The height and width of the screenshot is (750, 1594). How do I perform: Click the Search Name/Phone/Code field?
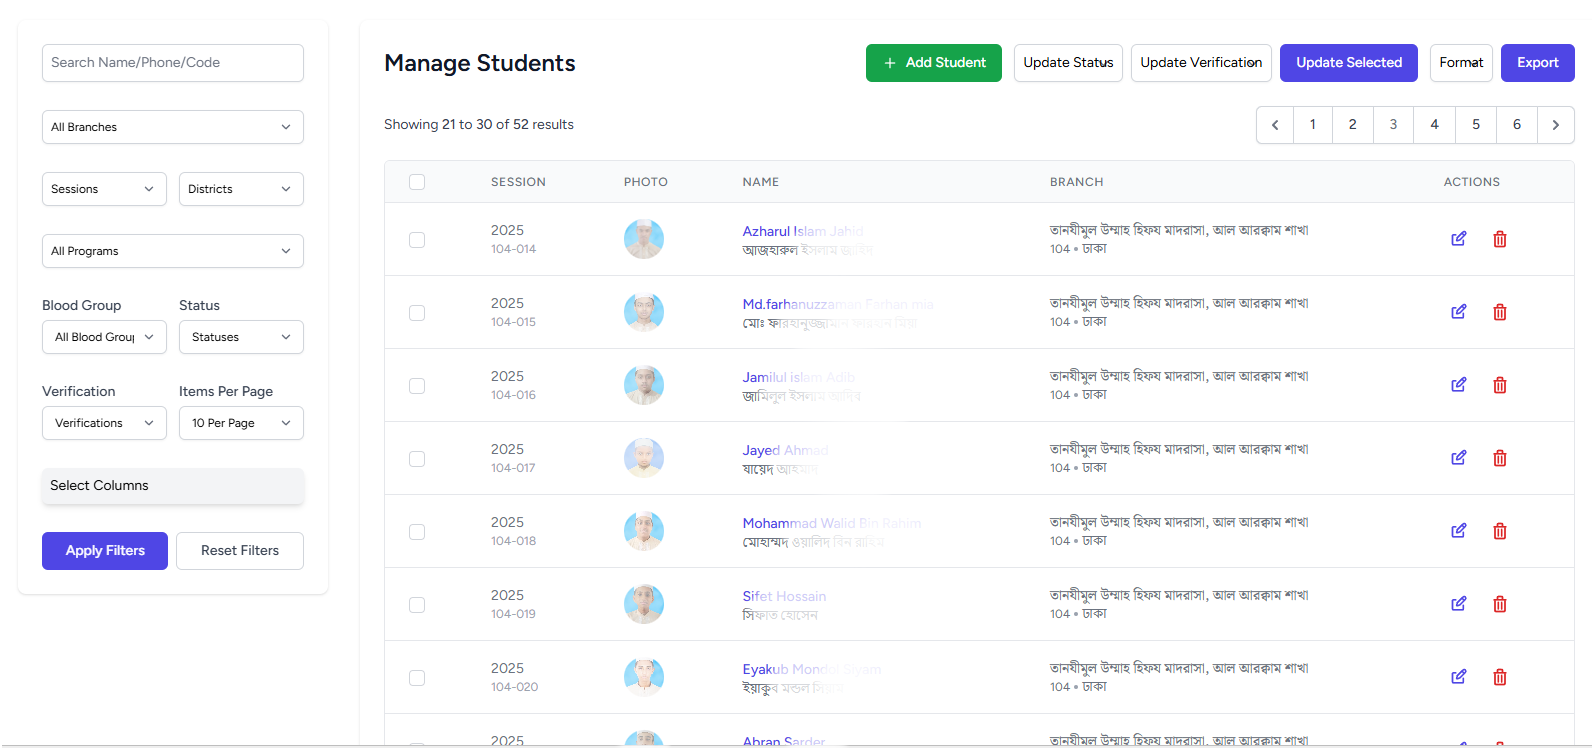point(172,63)
